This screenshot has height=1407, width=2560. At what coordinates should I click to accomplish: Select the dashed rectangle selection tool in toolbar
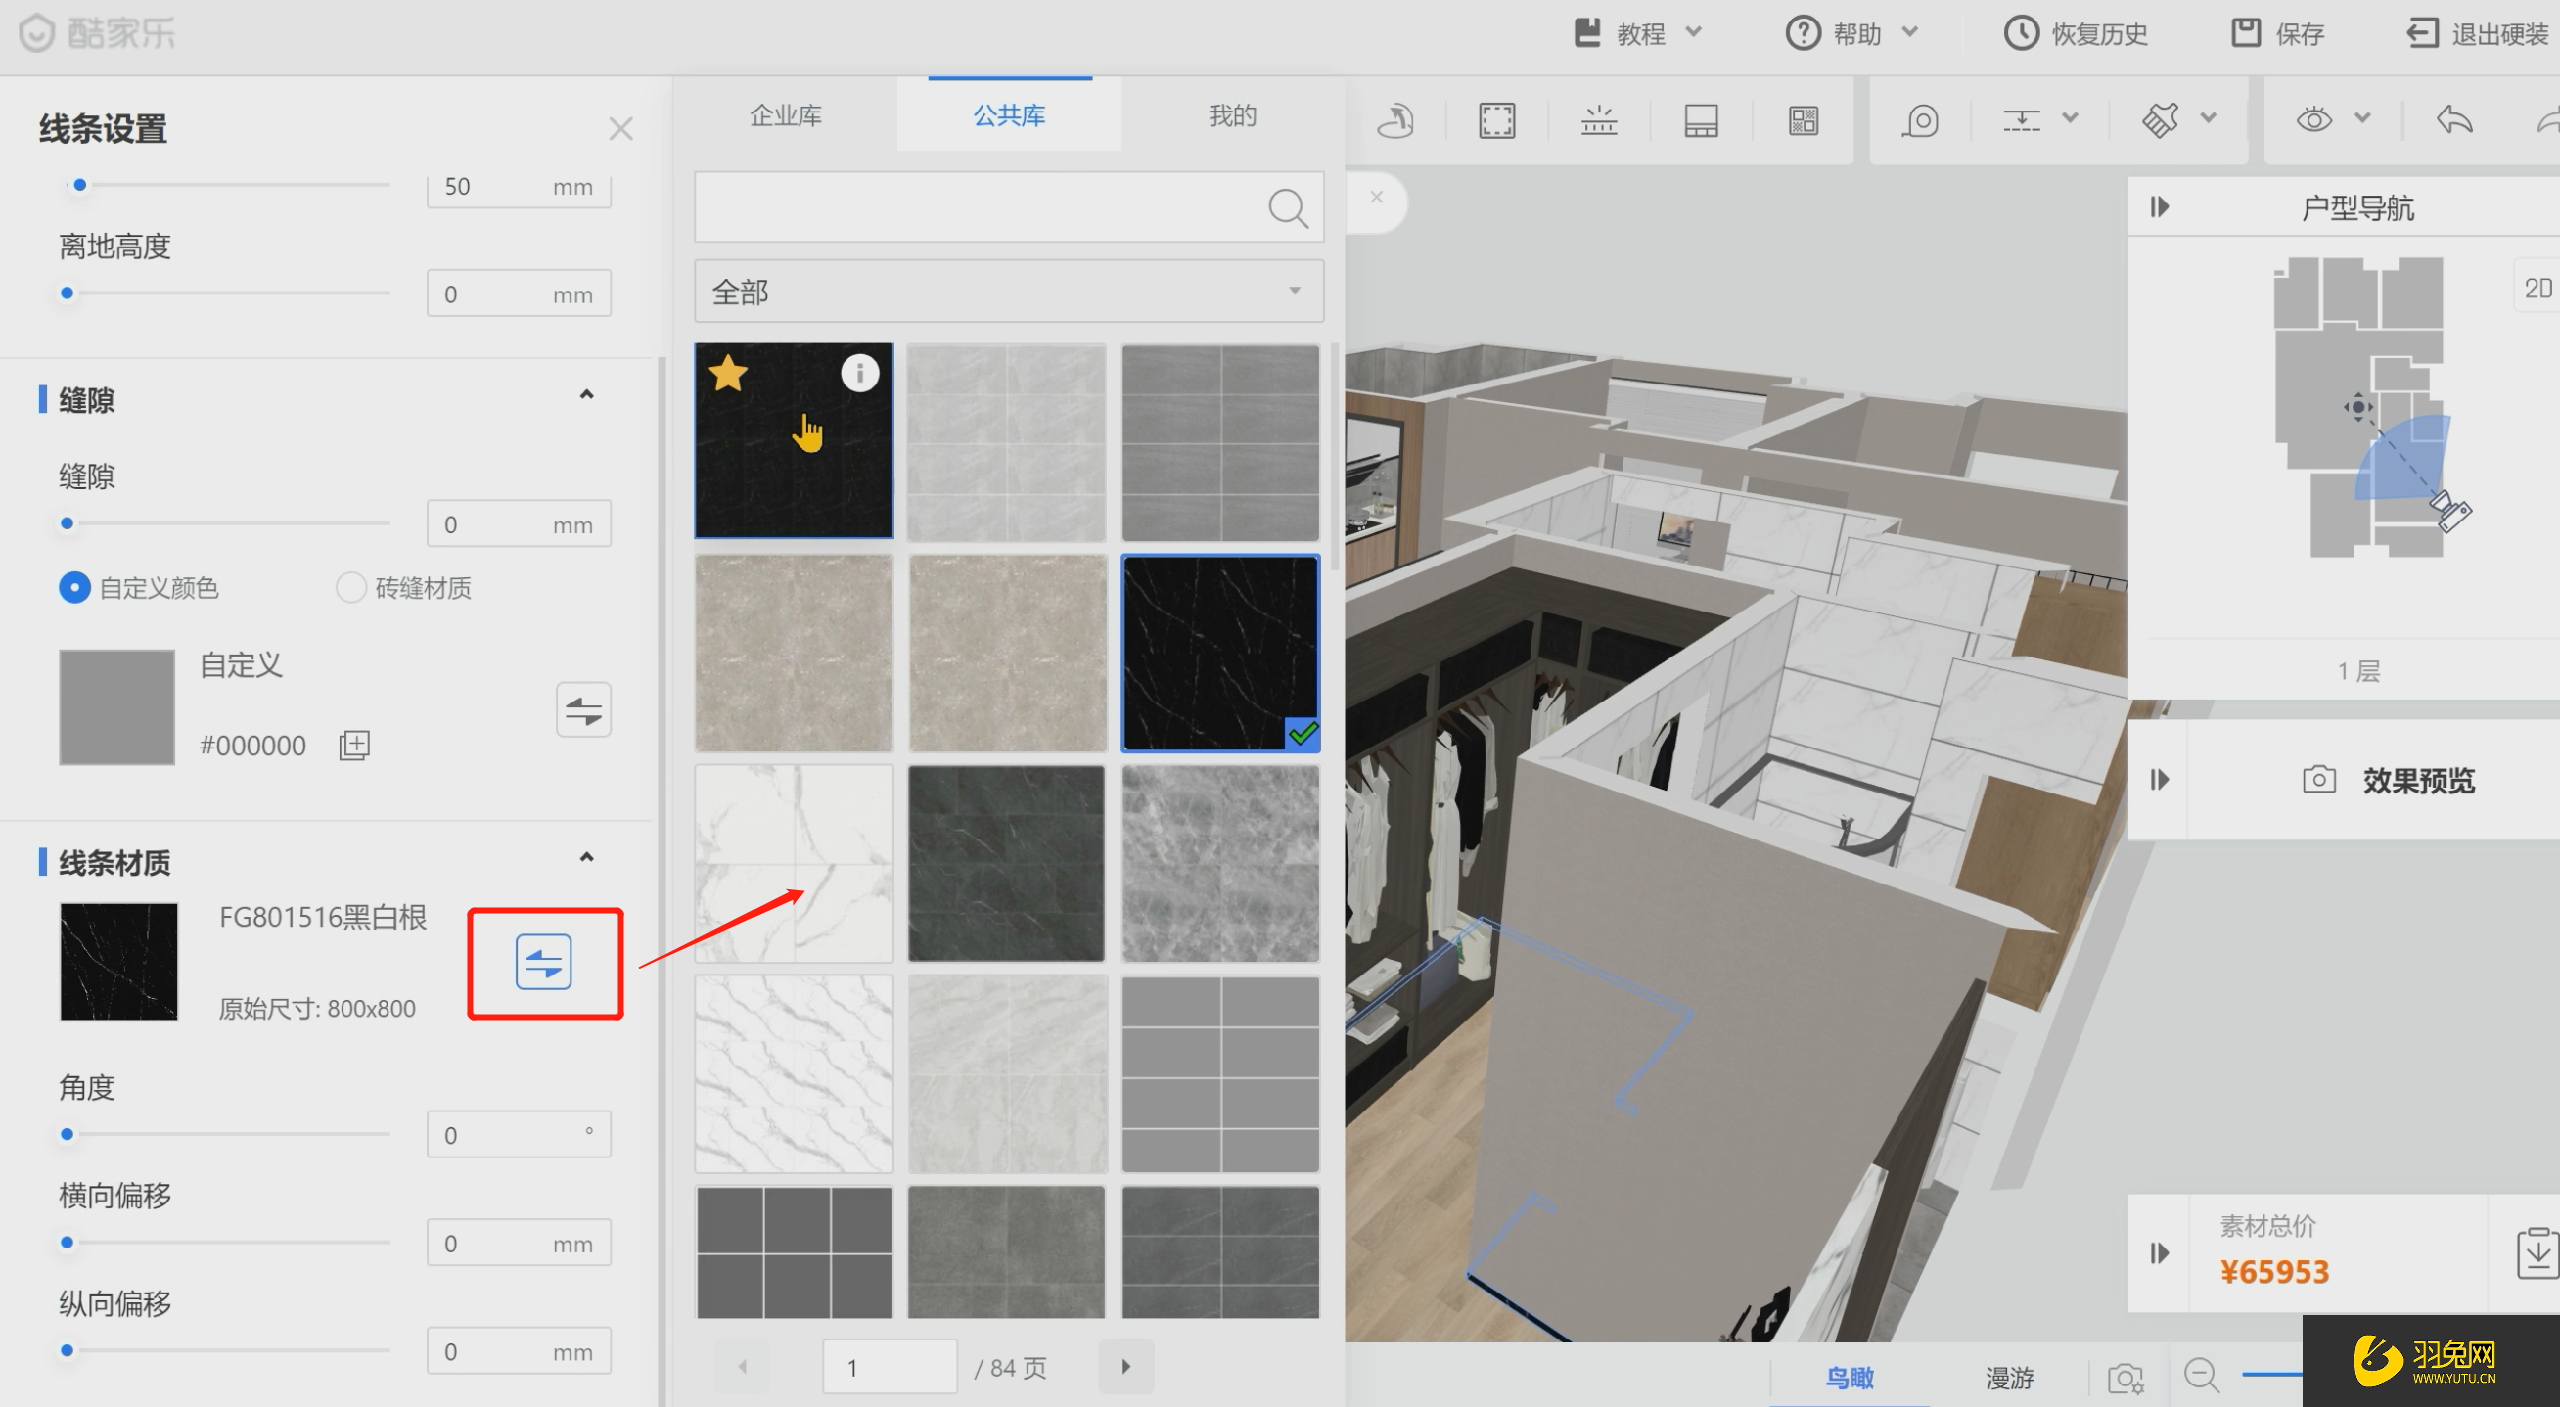pyautogui.click(x=1497, y=121)
